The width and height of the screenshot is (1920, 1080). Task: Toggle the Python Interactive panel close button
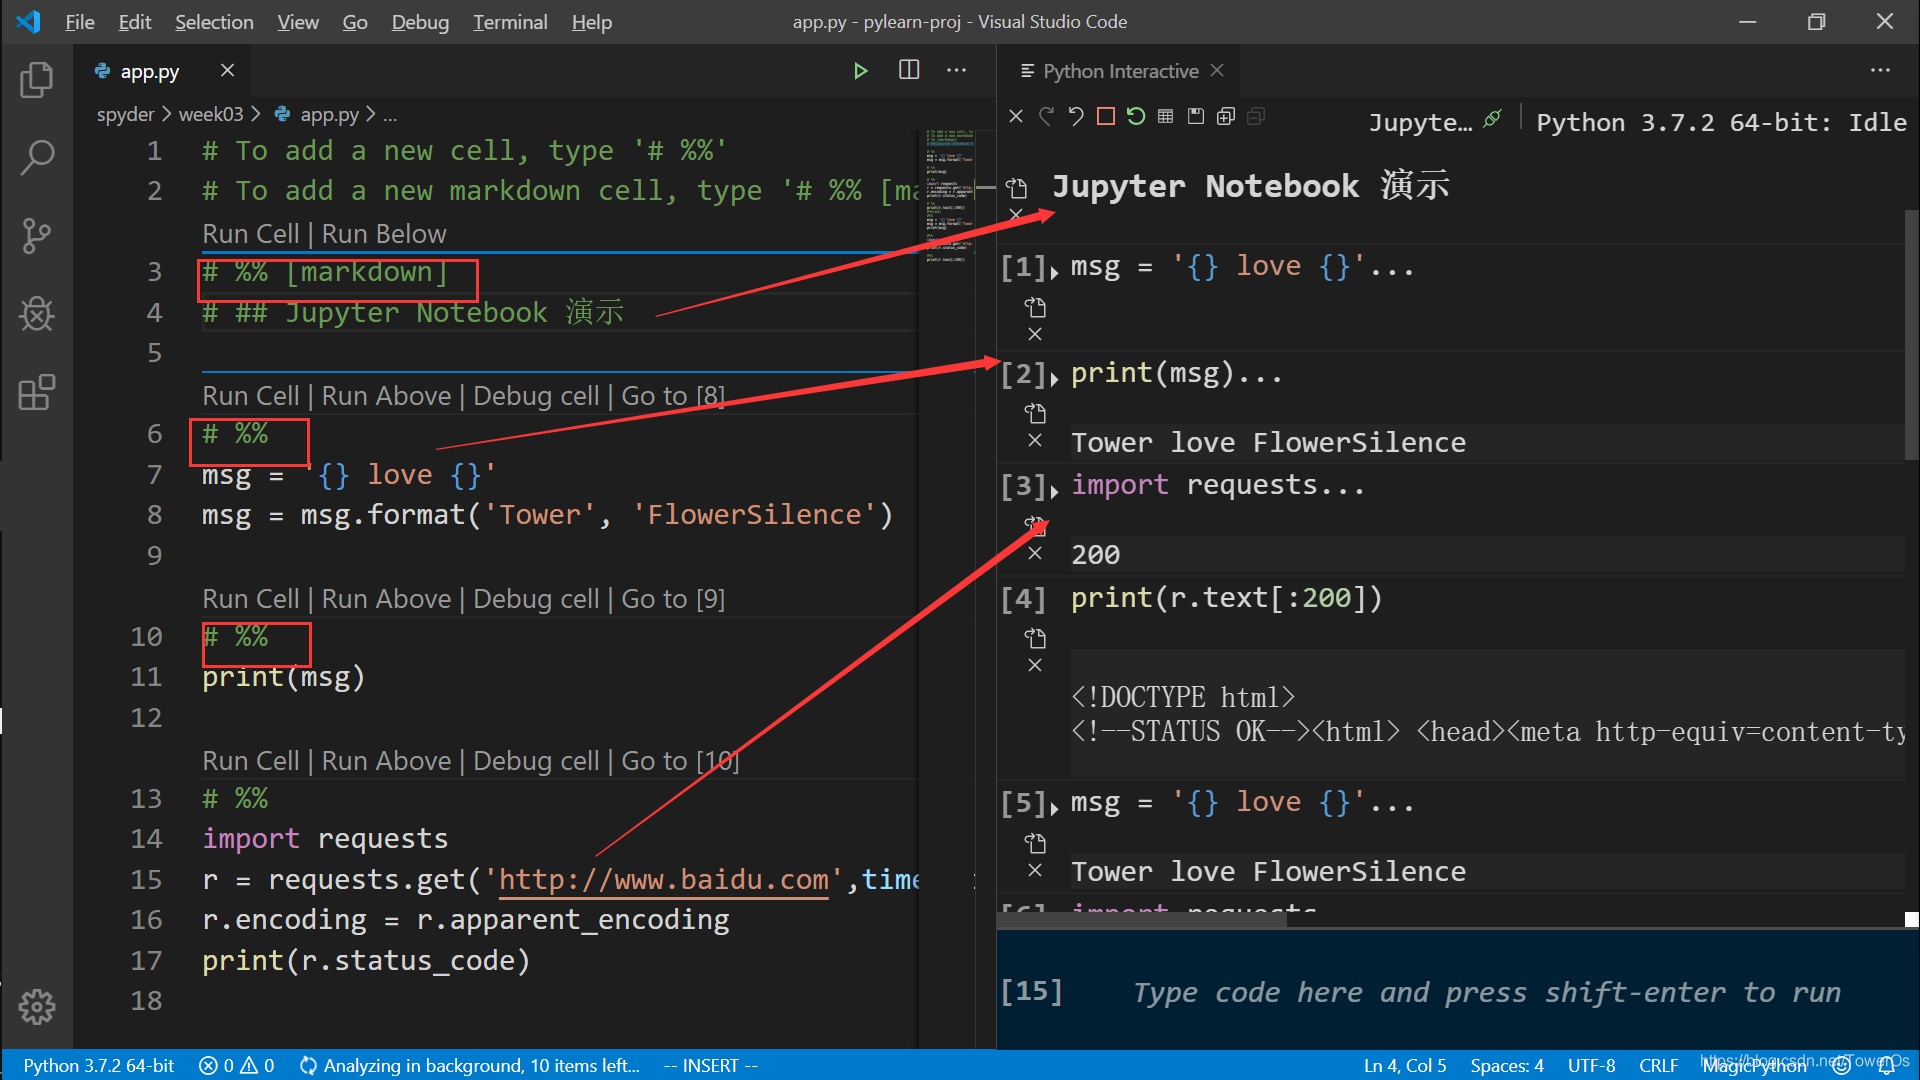(x=1217, y=70)
